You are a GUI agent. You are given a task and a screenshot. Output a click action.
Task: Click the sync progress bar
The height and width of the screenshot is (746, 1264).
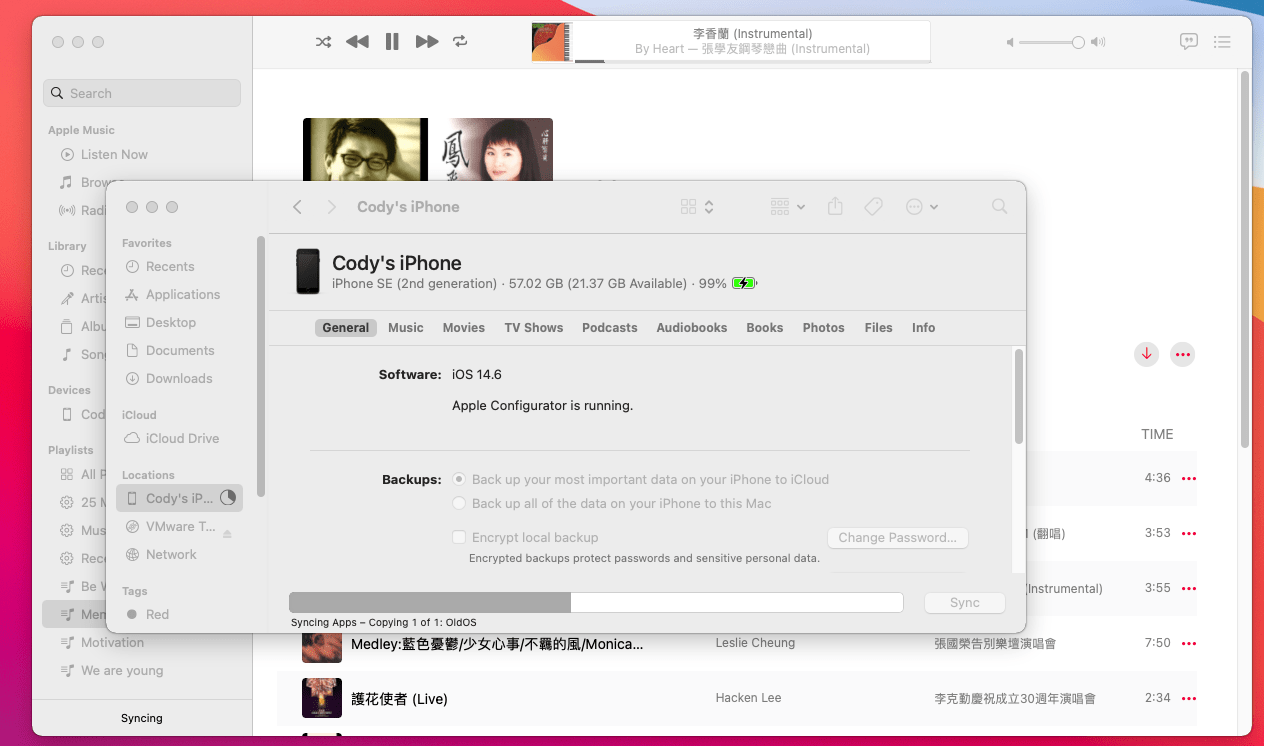click(x=596, y=602)
